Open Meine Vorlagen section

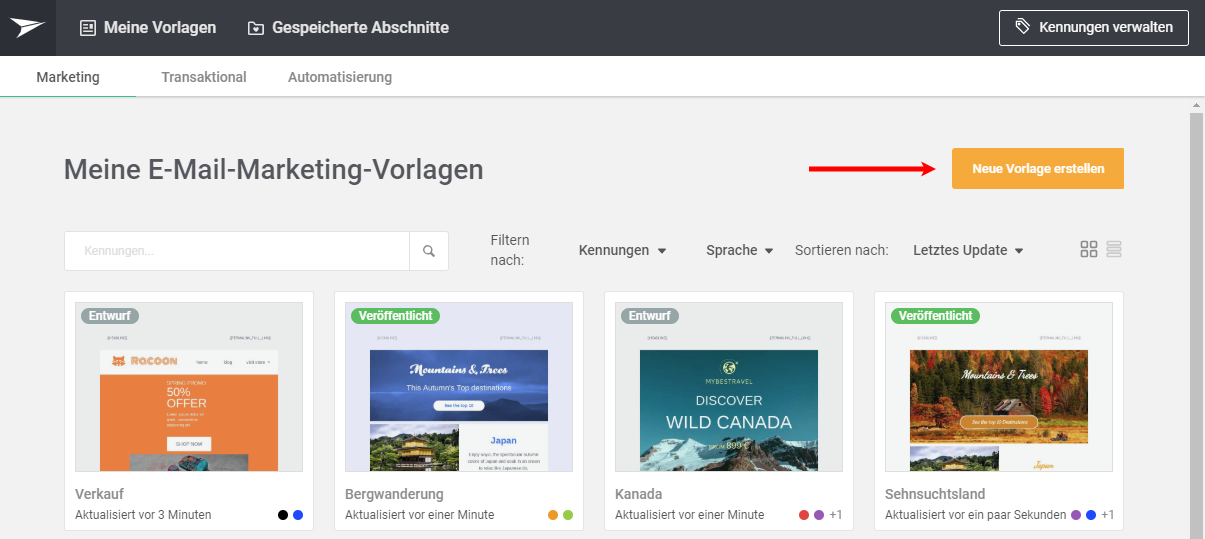tap(148, 28)
